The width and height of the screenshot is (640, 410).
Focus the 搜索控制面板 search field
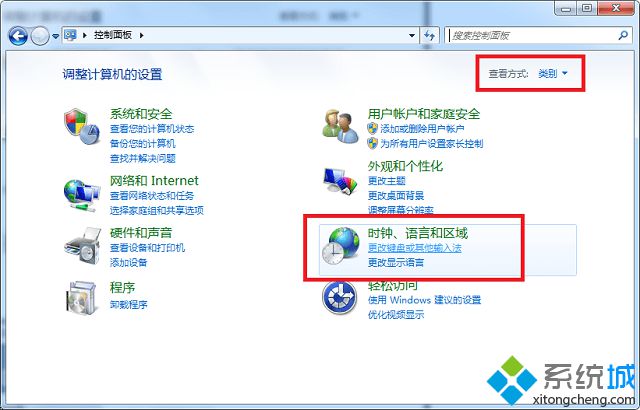(x=533, y=35)
